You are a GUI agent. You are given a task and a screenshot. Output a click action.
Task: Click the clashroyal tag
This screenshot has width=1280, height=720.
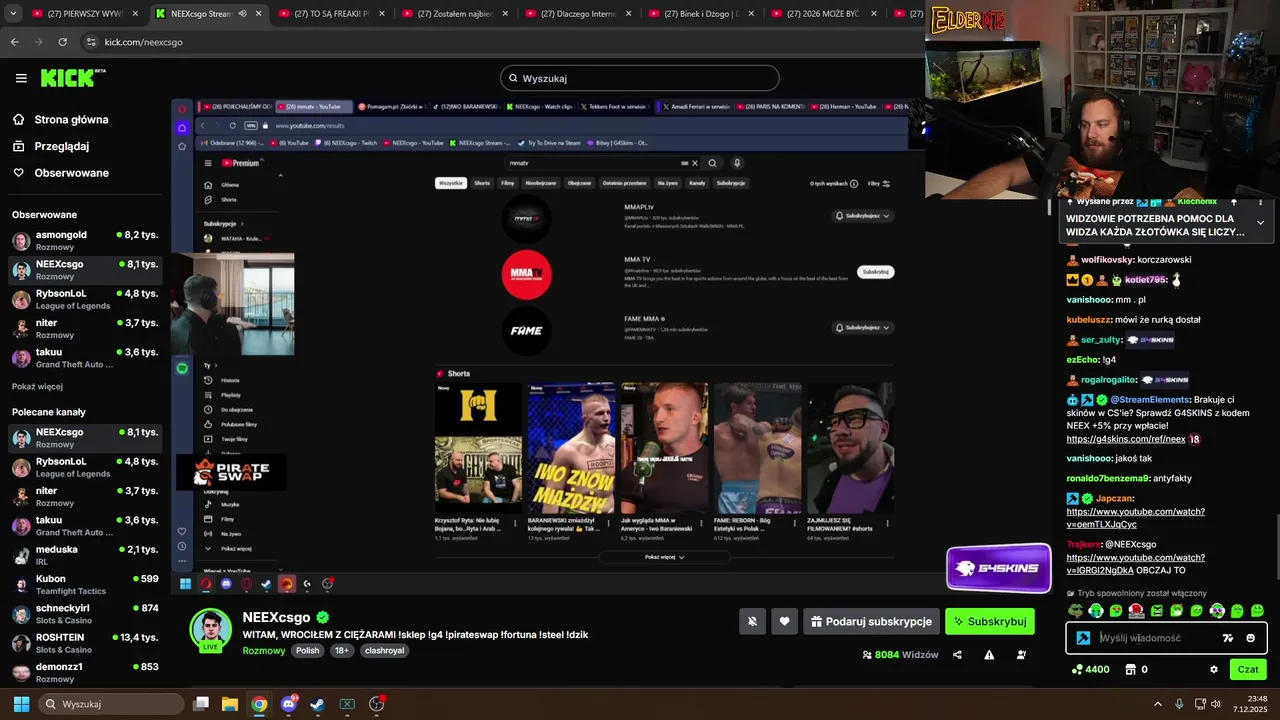(384, 650)
